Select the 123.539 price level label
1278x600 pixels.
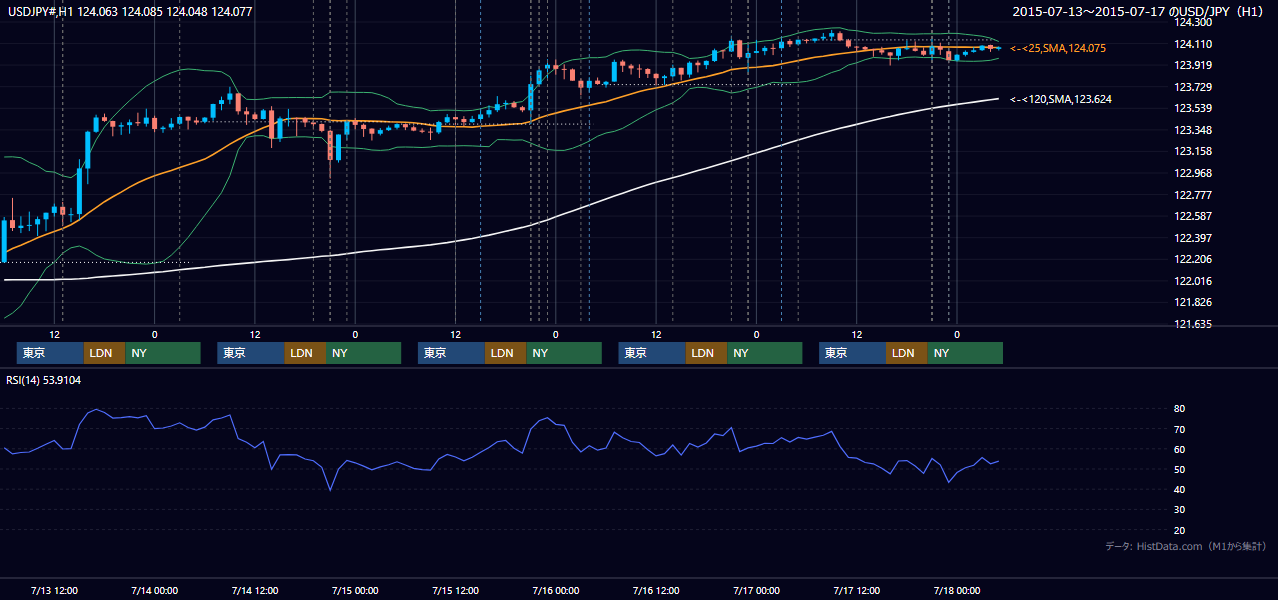[1192, 108]
